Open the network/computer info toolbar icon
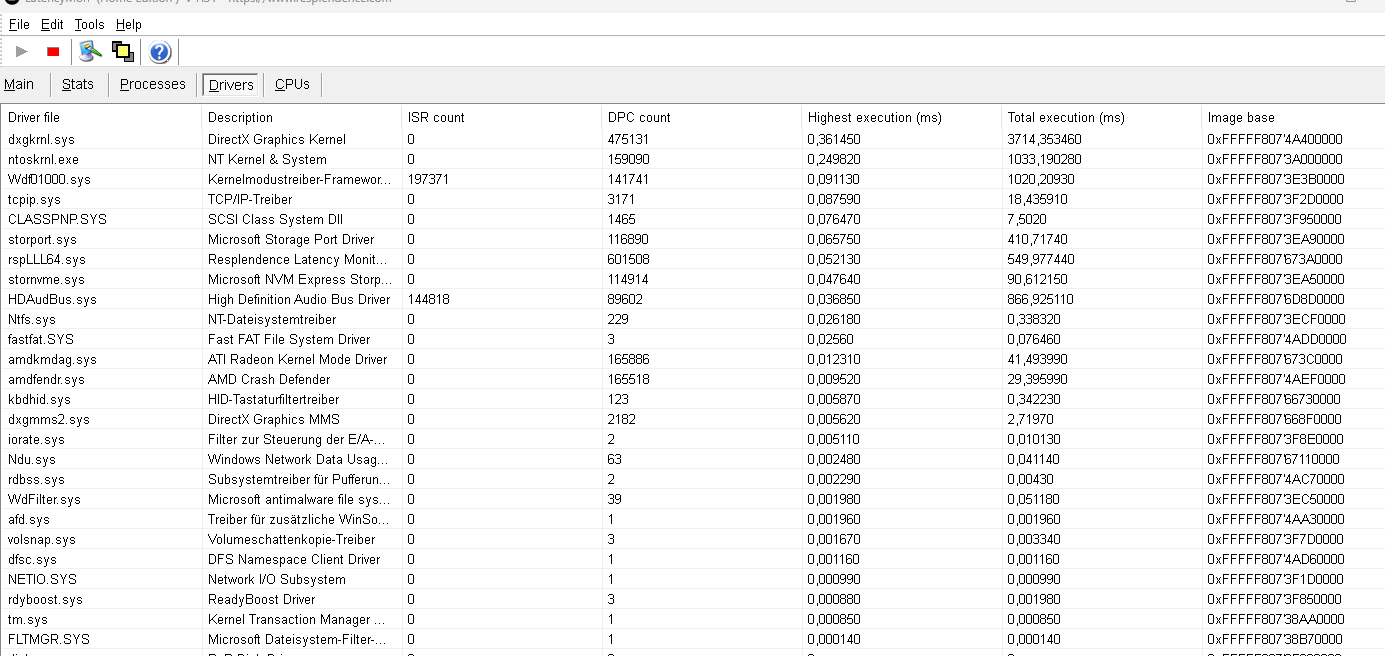This screenshot has height=656, width=1385. pos(91,52)
